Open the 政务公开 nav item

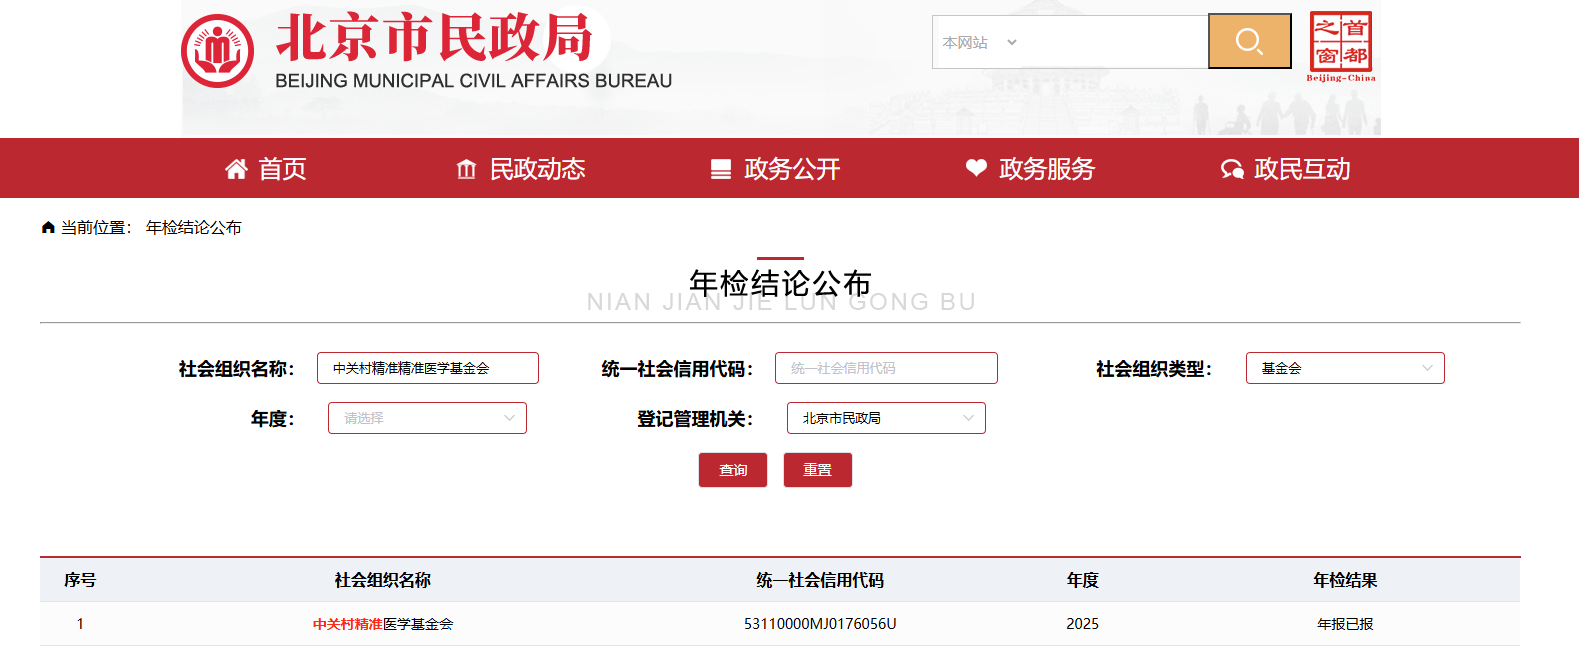pyautogui.click(x=792, y=169)
